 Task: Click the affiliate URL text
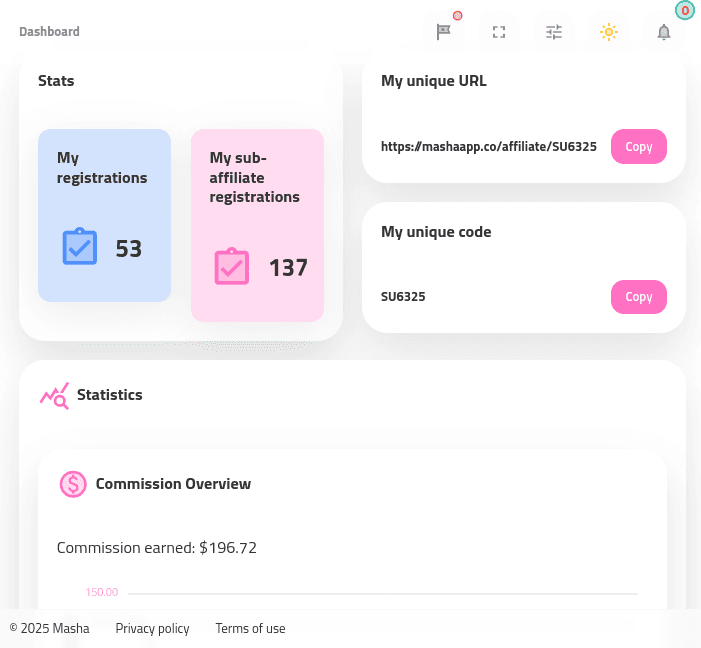[489, 147]
